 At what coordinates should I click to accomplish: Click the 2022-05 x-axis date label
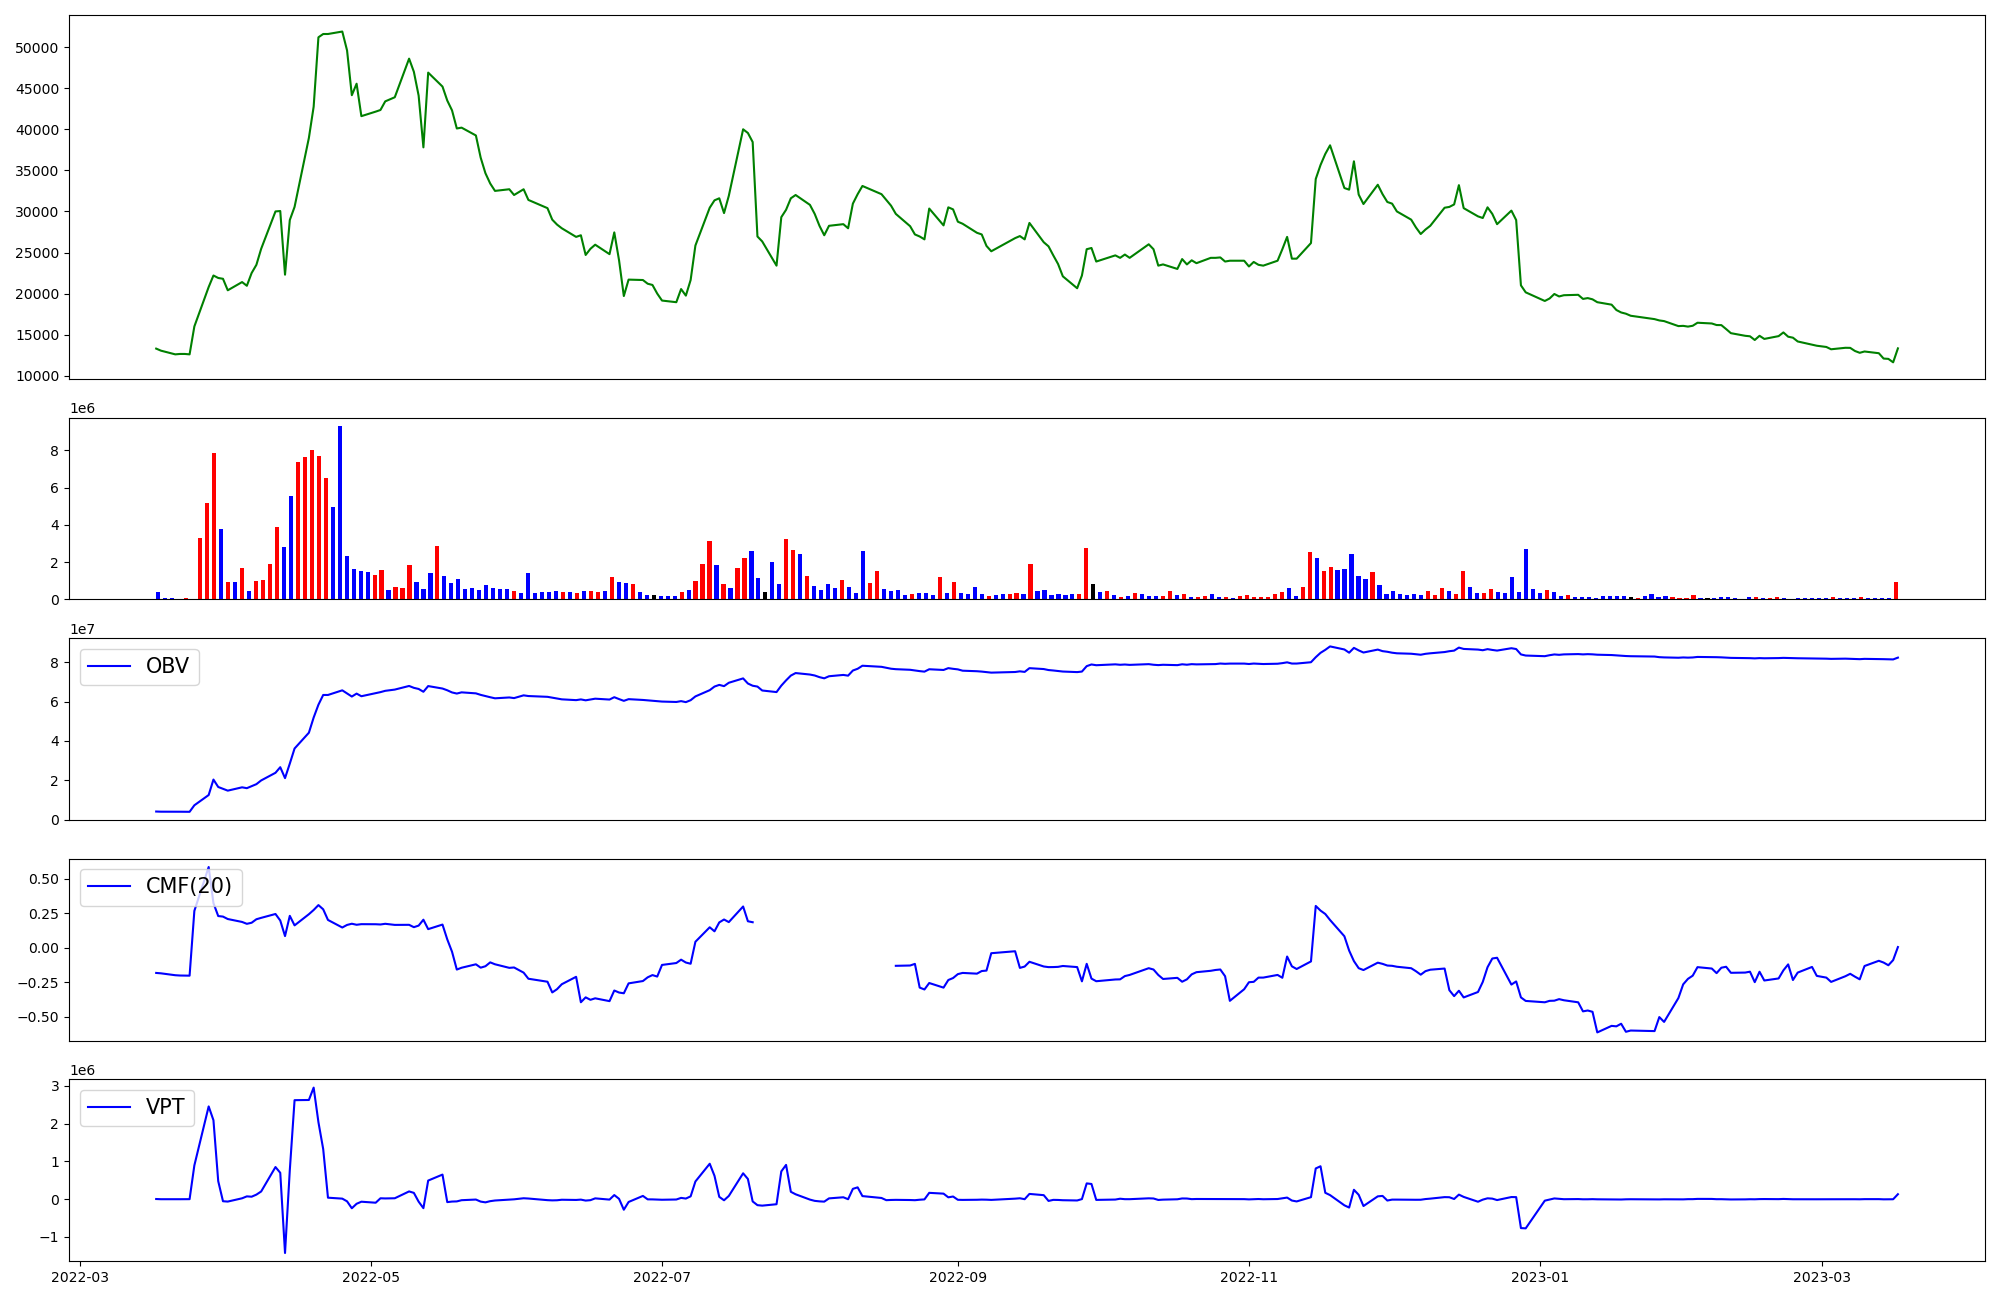tap(371, 1277)
